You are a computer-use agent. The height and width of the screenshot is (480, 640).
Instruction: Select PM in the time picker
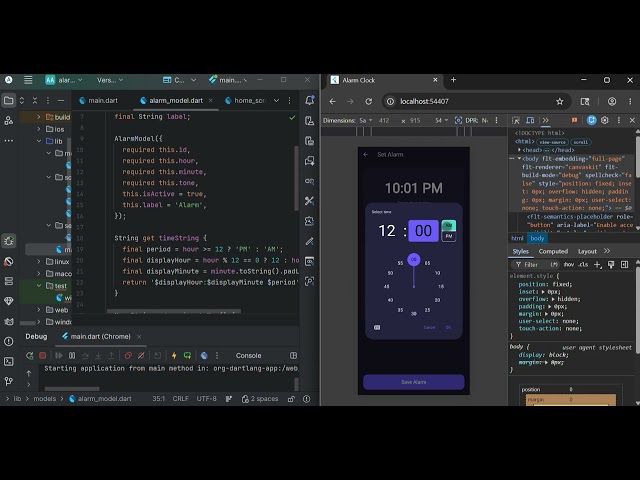449,236
